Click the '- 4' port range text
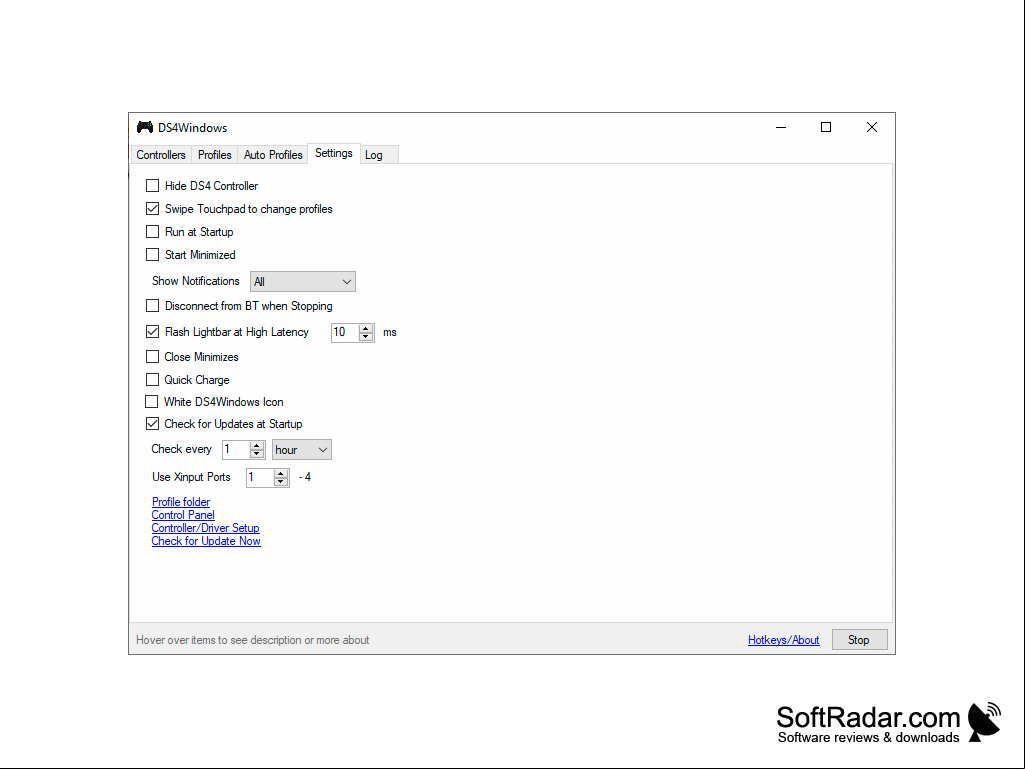Screen dimensions: 1025x769 click(305, 477)
